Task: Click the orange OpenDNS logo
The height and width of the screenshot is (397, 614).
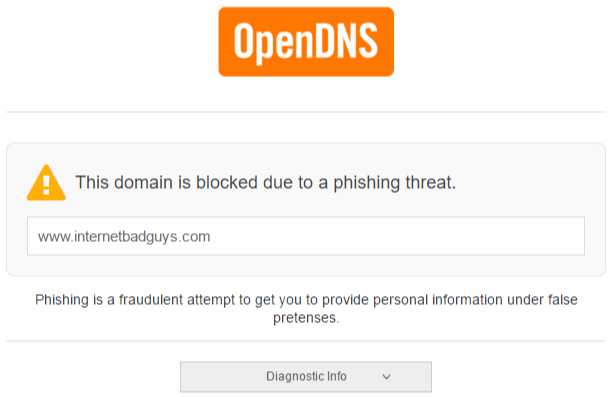Action: point(306,42)
